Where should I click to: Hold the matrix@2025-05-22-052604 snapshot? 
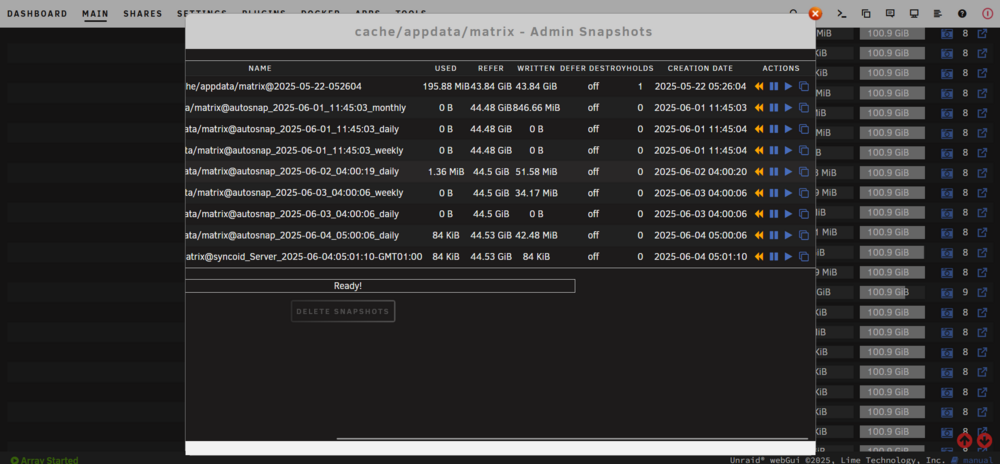[x=774, y=86]
